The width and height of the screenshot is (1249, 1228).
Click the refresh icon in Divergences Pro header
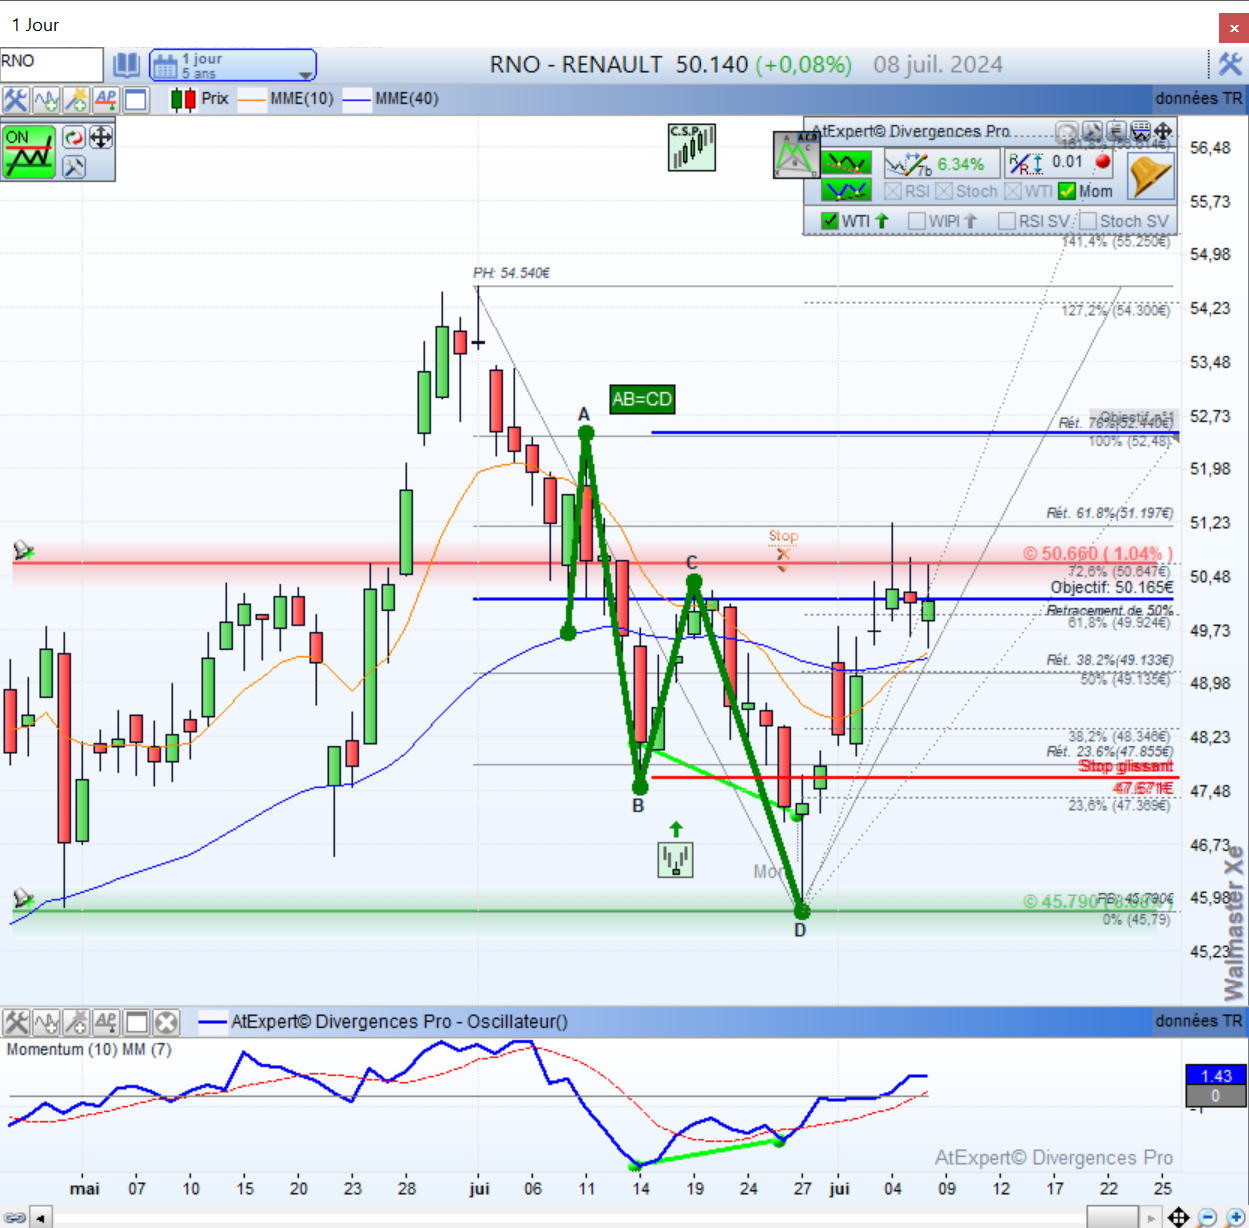point(1067,131)
